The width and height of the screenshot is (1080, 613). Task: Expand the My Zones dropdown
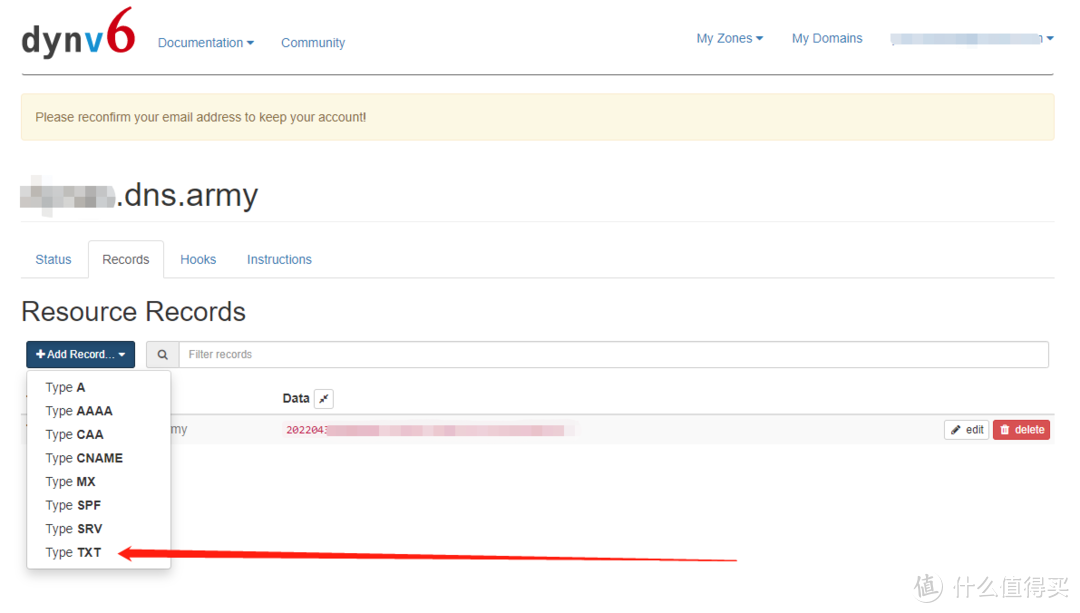click(x=729, y=39)
